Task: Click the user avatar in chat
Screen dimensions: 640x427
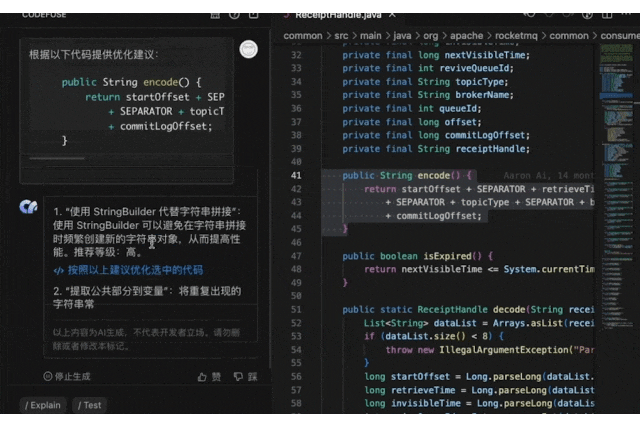Action: 249,49
